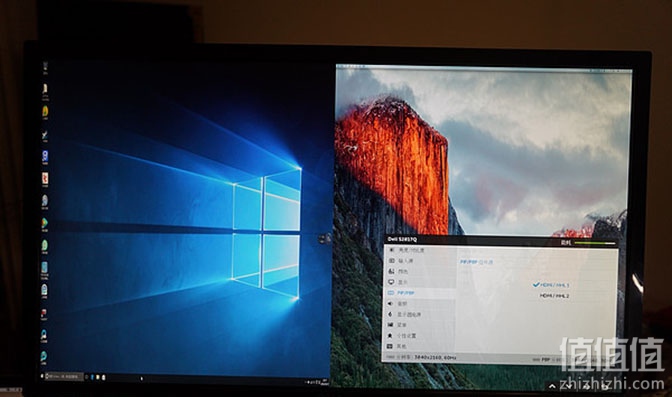
Task: Open the display monitor icon in OSD list
Action: [x=391, y=282]
